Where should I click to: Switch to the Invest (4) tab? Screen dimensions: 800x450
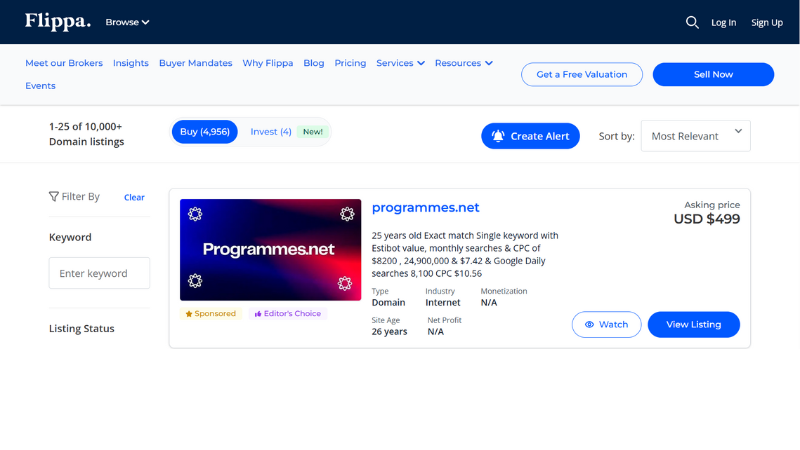click(x=271, y=132)
